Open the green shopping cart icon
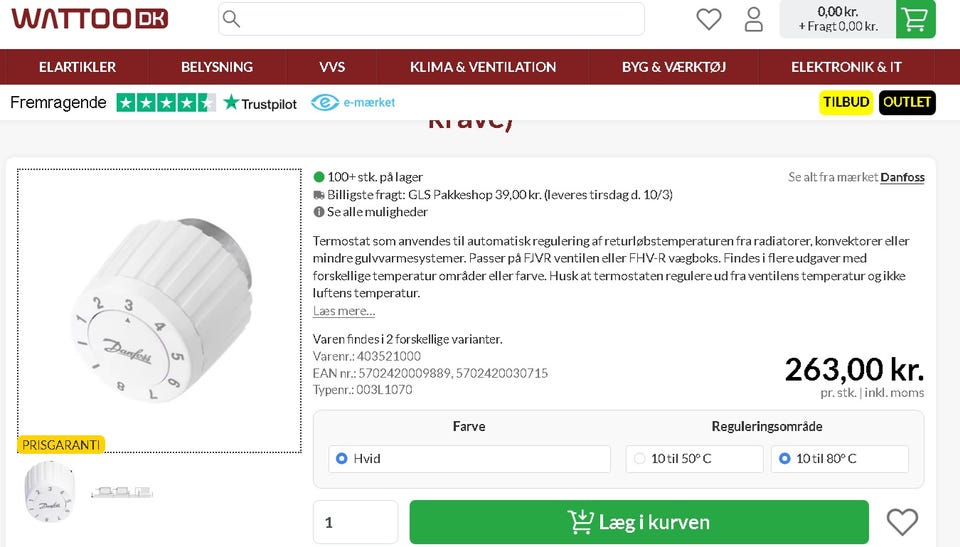 (915, 19)
